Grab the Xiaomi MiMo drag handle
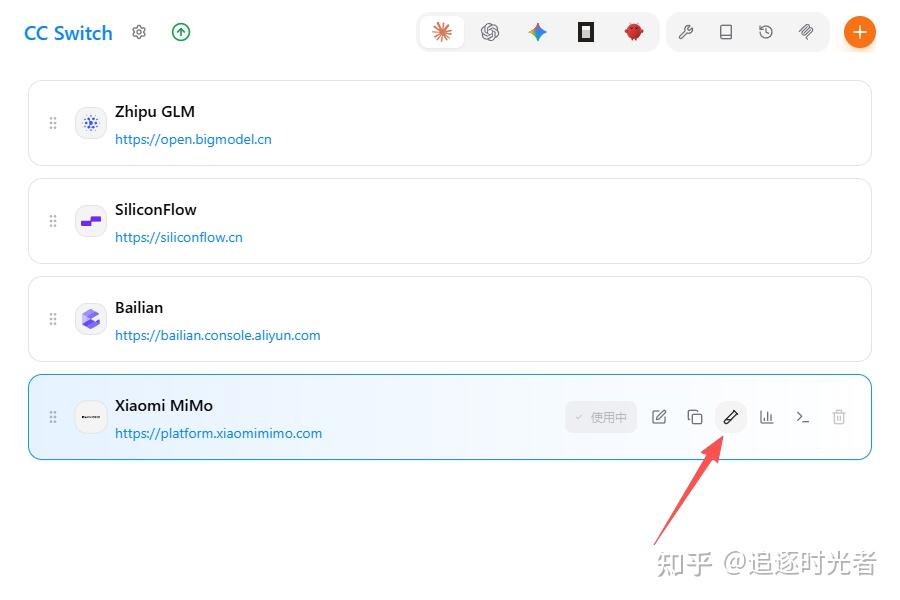The width and height of the screenshot is (900, 600). pos(53,417)
